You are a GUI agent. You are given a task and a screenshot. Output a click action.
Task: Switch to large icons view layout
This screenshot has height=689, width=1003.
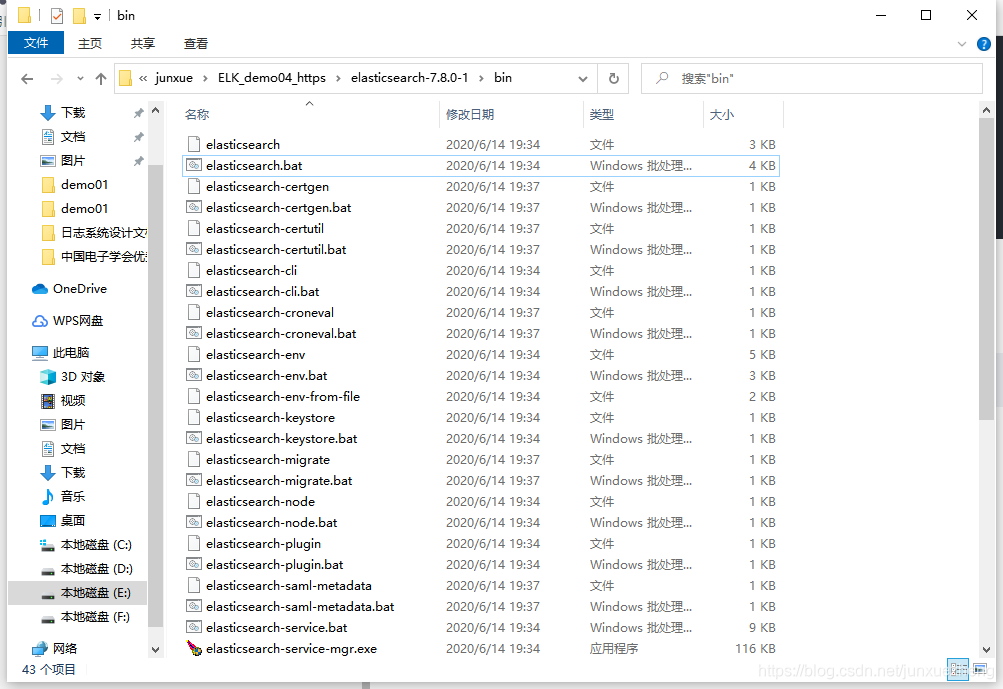coord(980,670)
